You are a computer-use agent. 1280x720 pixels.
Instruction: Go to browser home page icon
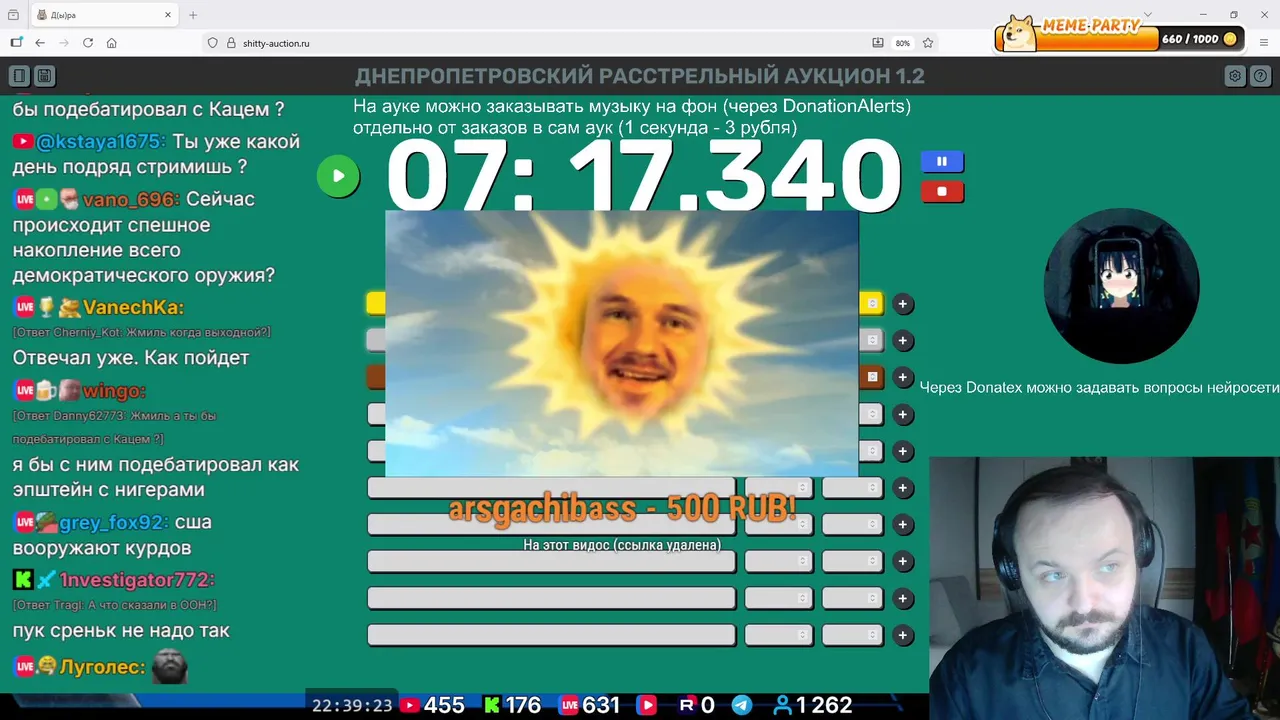pos(112,43)
